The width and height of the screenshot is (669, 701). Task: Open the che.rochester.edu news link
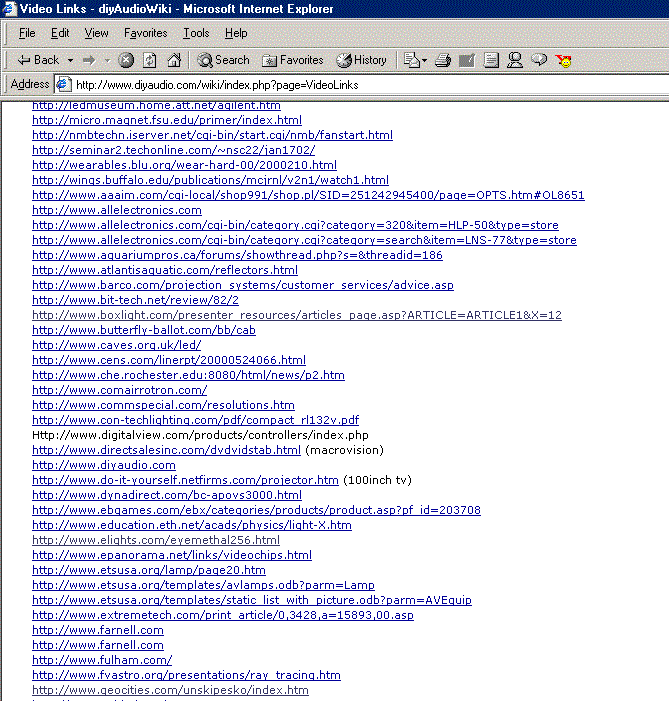188,375
